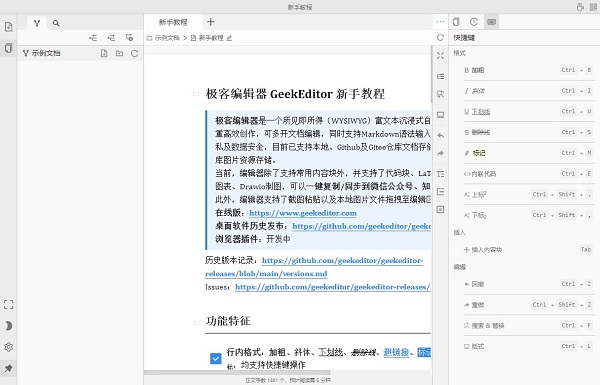Viewport: 600px width, 385px height.
Task: Click the undo arrow in the editor toolbar
Action: 440,135
